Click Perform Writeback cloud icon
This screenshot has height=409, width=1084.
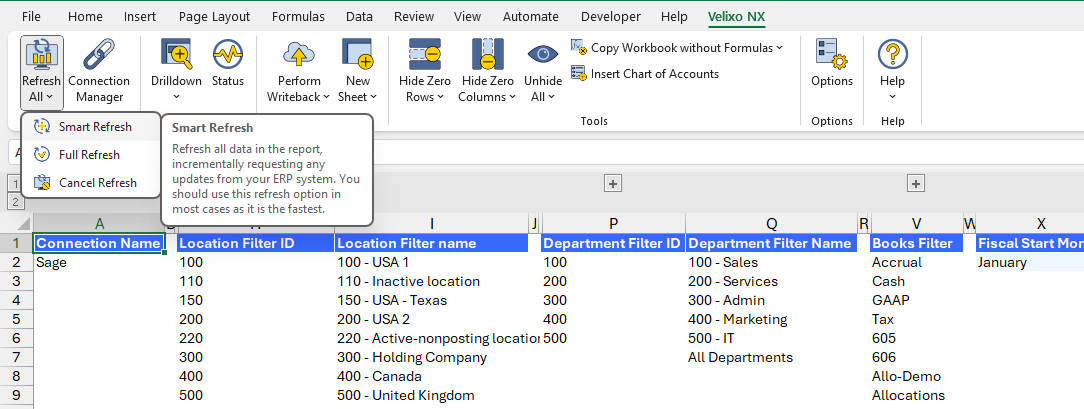[299, 54]
